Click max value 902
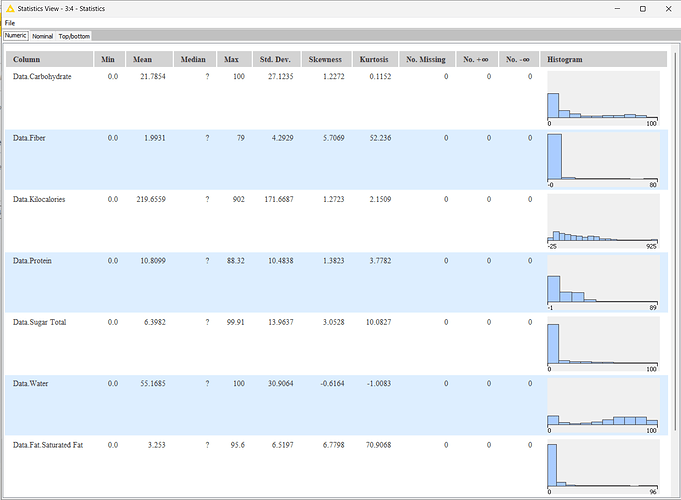This screenshot has height=500, width=681. click(238, 199)
